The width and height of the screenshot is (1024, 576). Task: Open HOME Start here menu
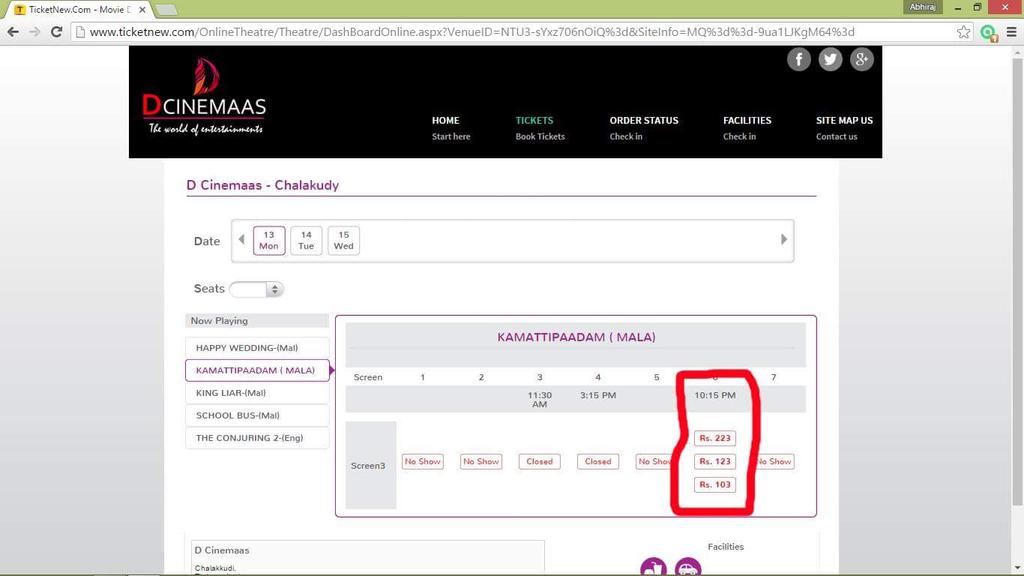451,128
